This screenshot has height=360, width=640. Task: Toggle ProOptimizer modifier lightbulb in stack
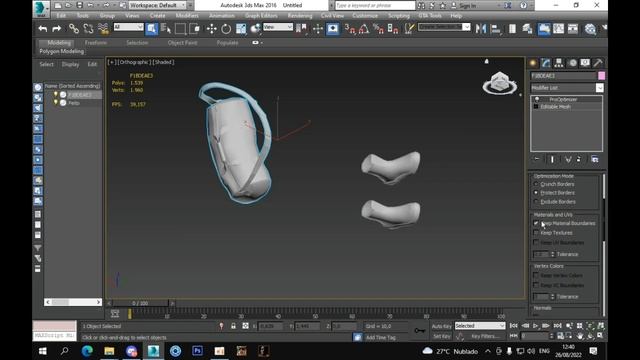click(537, 99)
